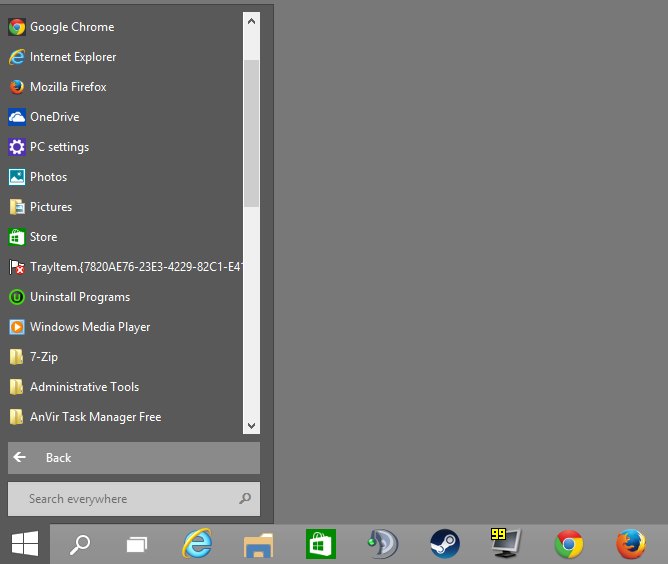The image size is (668, 564).
Task: Go Back to the main start menu
Action: pyautogui.click(x=134, y=458)
